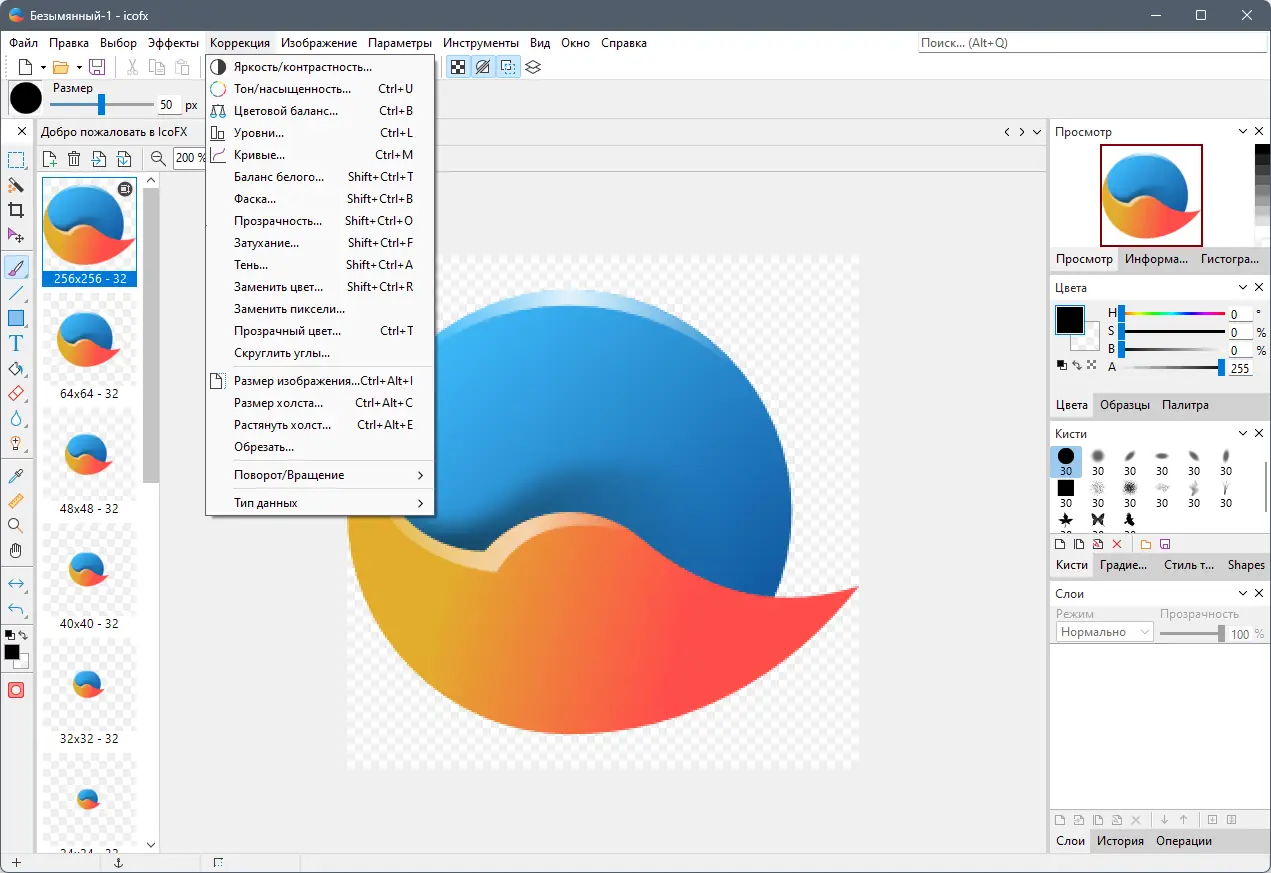The width and height of the screenshot is (1271, 873).
Task: Select the magic wand tool
Action: click(x=16, y=185)
